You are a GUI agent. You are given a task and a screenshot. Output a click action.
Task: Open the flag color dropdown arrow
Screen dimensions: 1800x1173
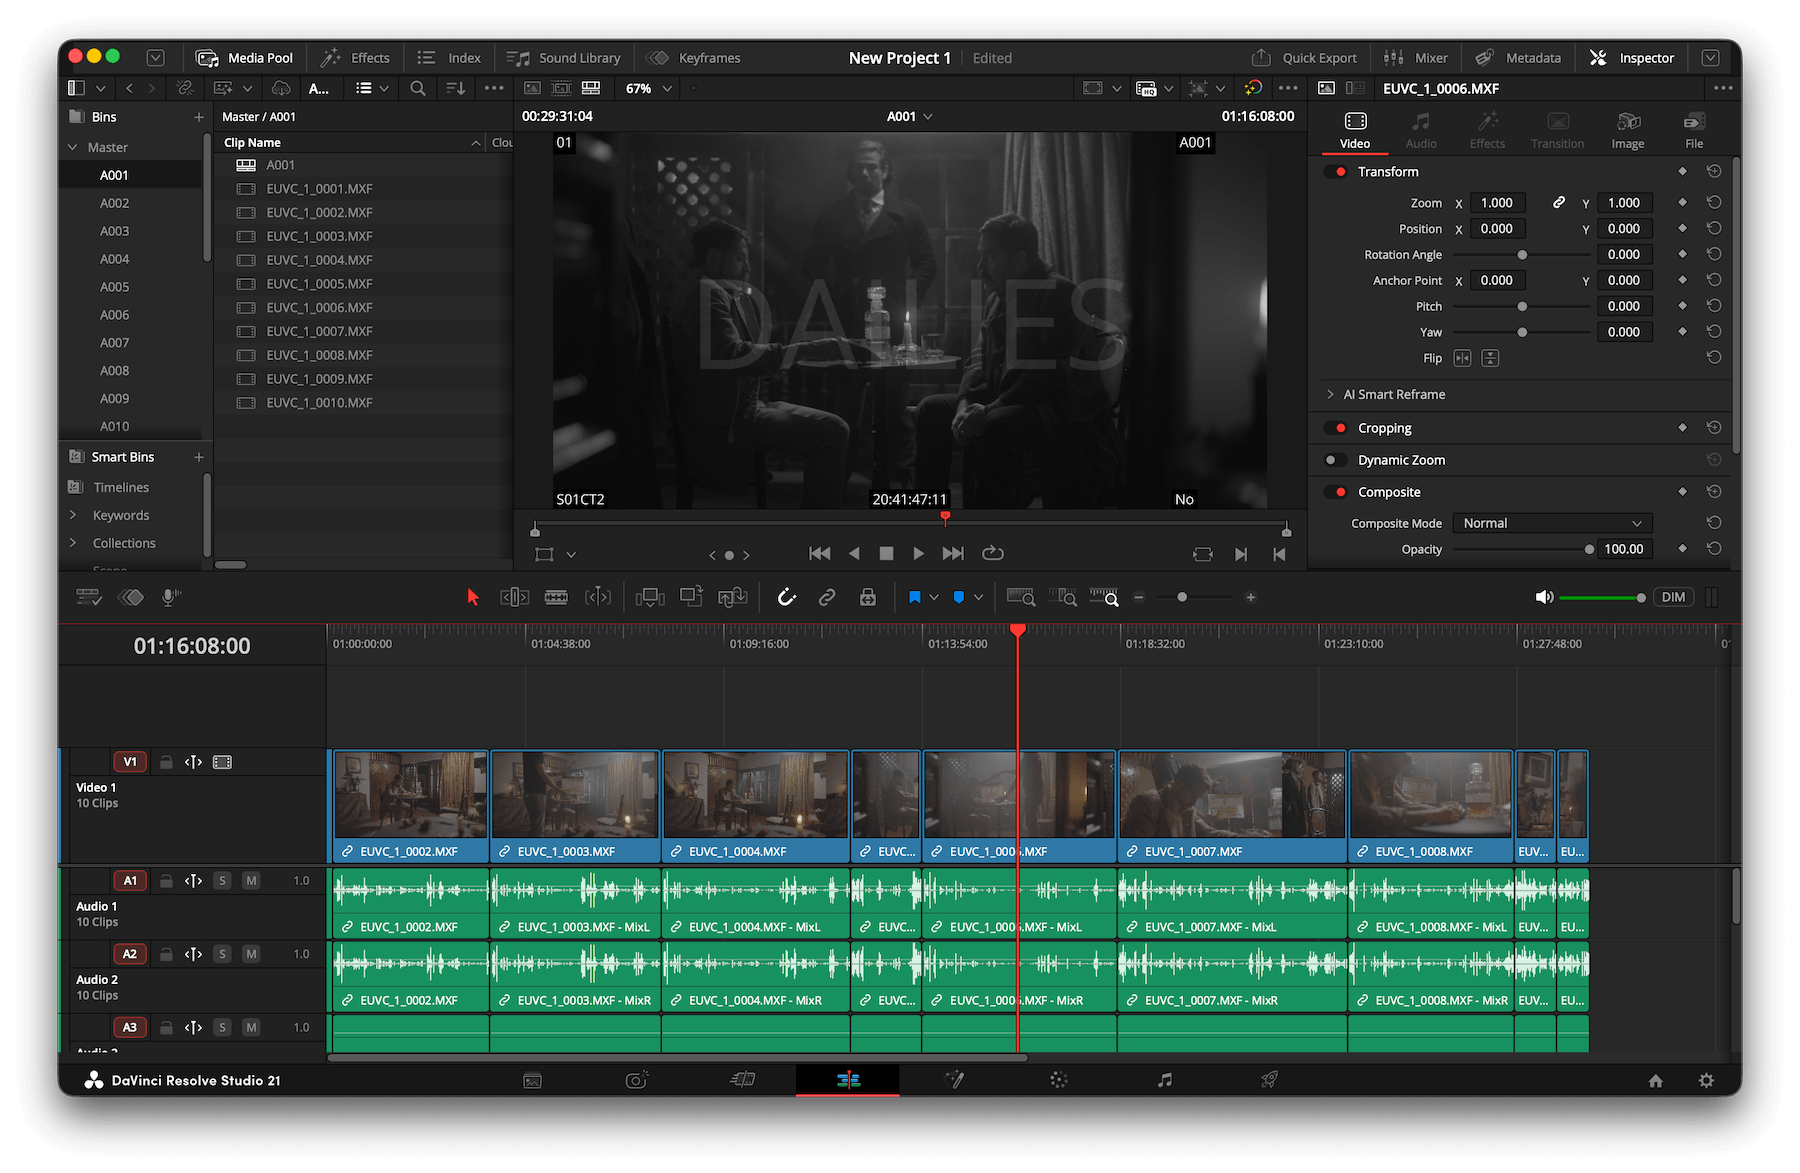934,597
